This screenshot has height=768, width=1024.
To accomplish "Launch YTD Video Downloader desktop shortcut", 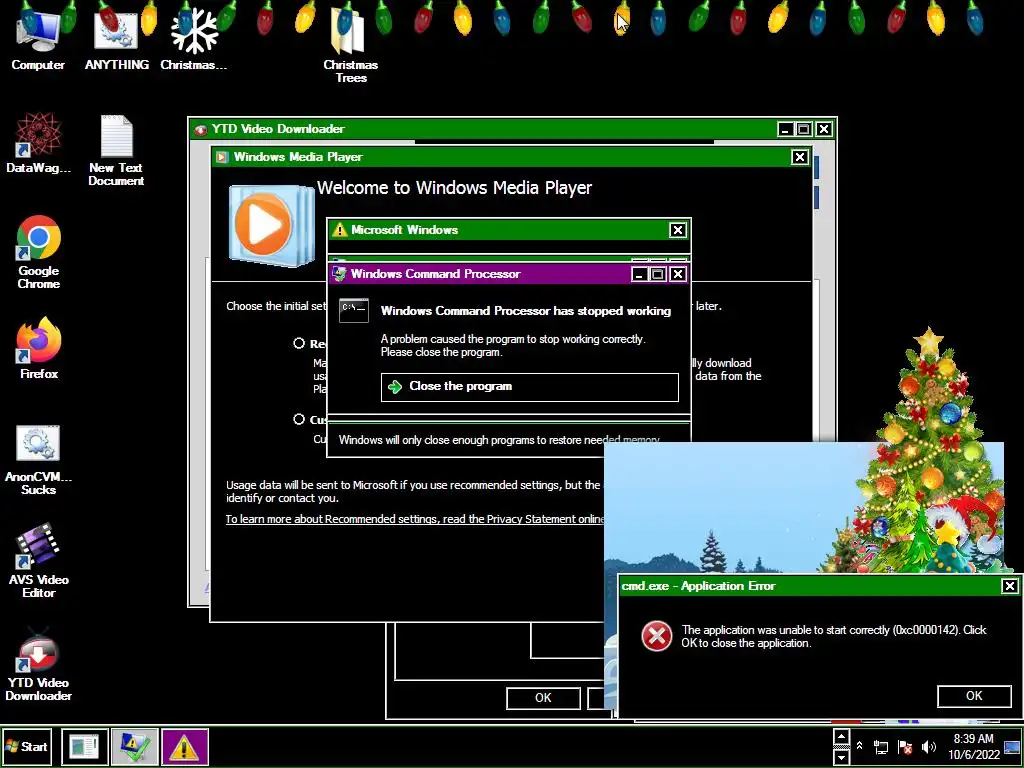I will 39,664.
